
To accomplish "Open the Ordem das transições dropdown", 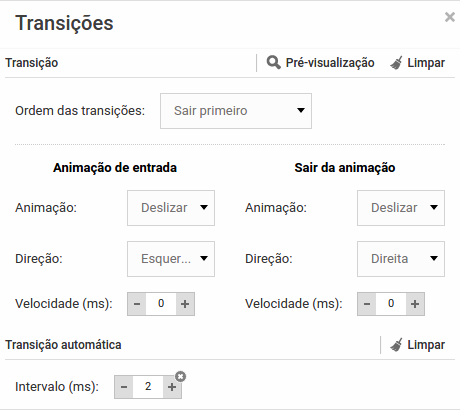I will [236, 111].
